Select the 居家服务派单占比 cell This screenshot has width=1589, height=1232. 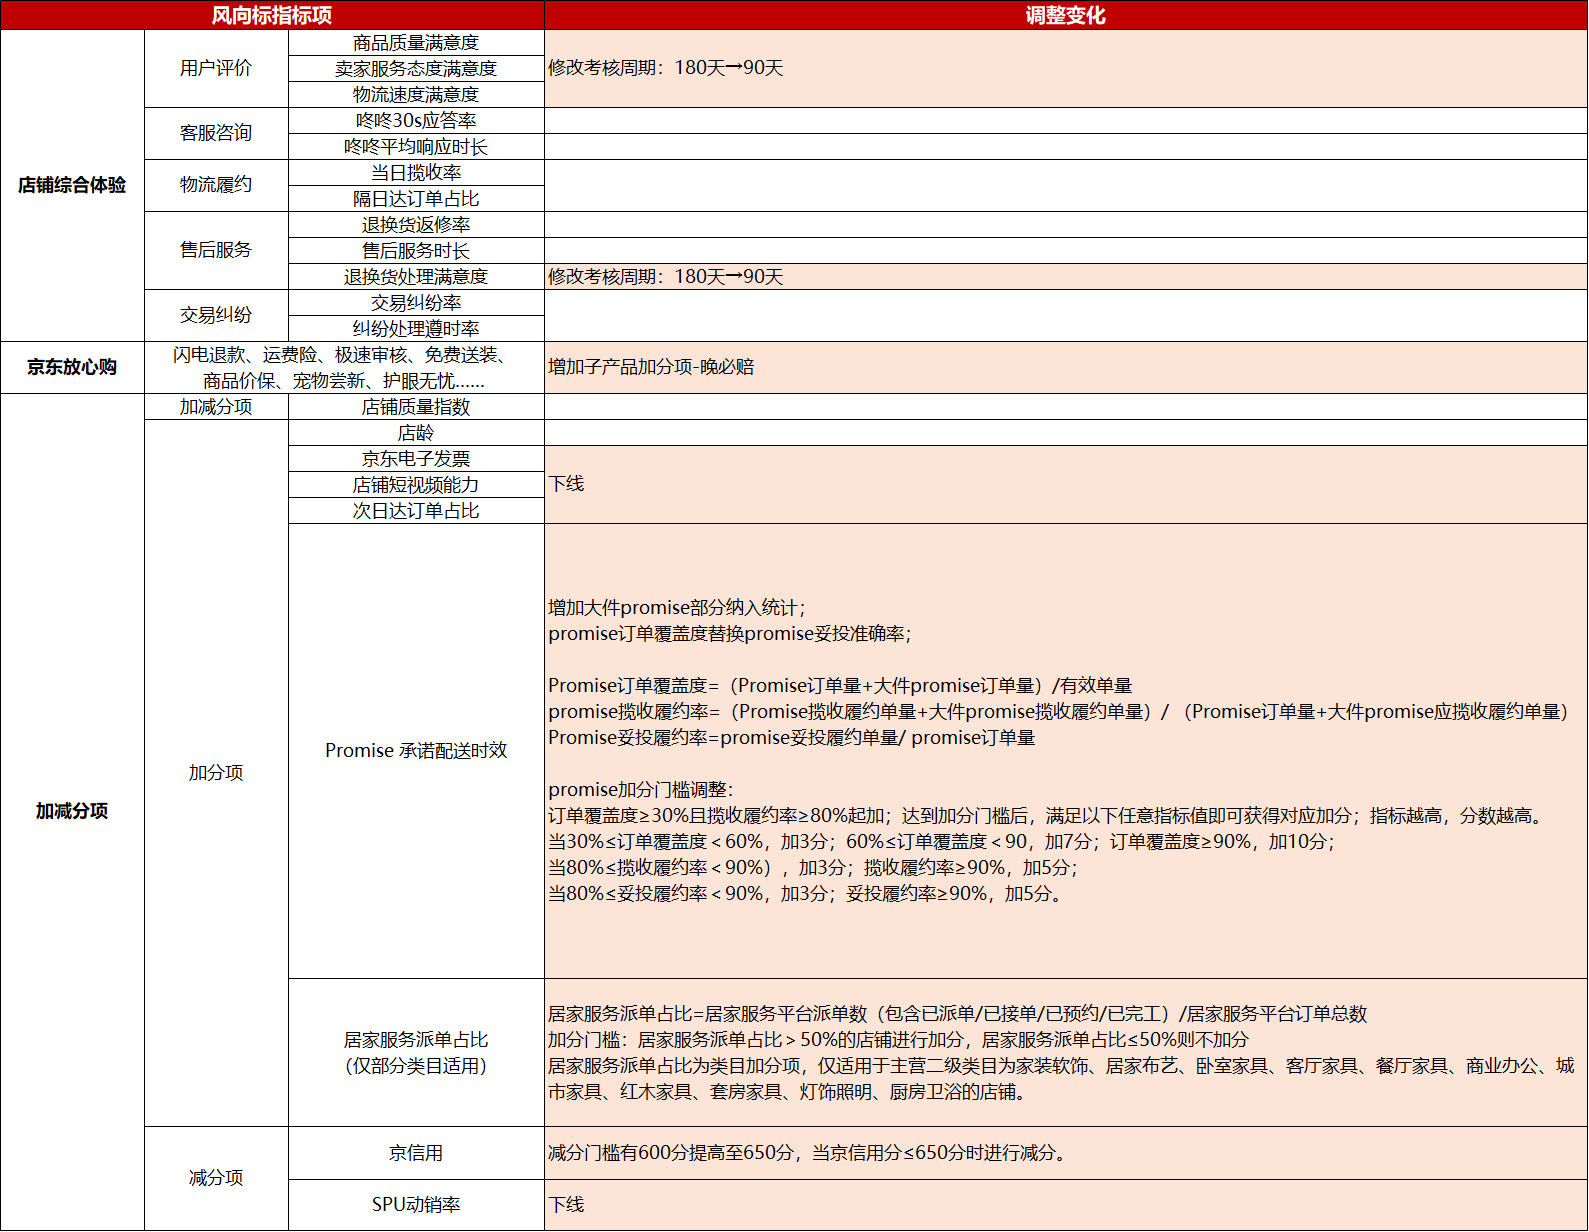[x=416, y=1053]
